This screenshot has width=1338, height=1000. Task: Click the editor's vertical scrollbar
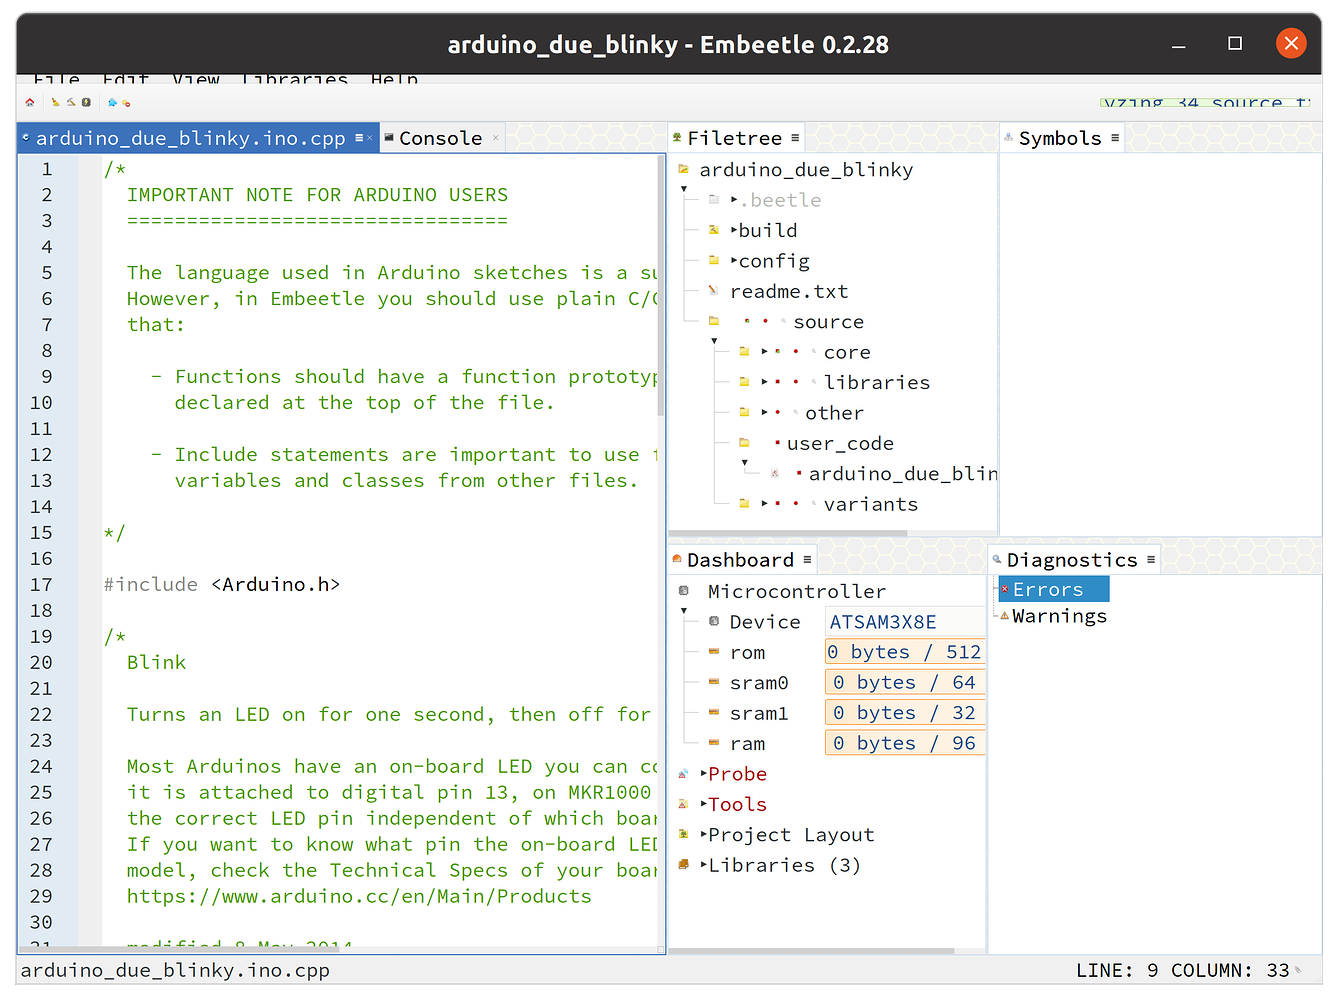click(x=660, y=285)
